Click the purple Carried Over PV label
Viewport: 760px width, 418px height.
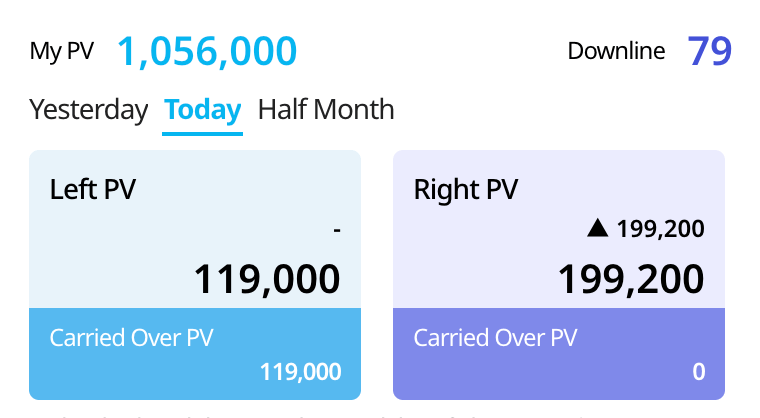click(495, 337)
